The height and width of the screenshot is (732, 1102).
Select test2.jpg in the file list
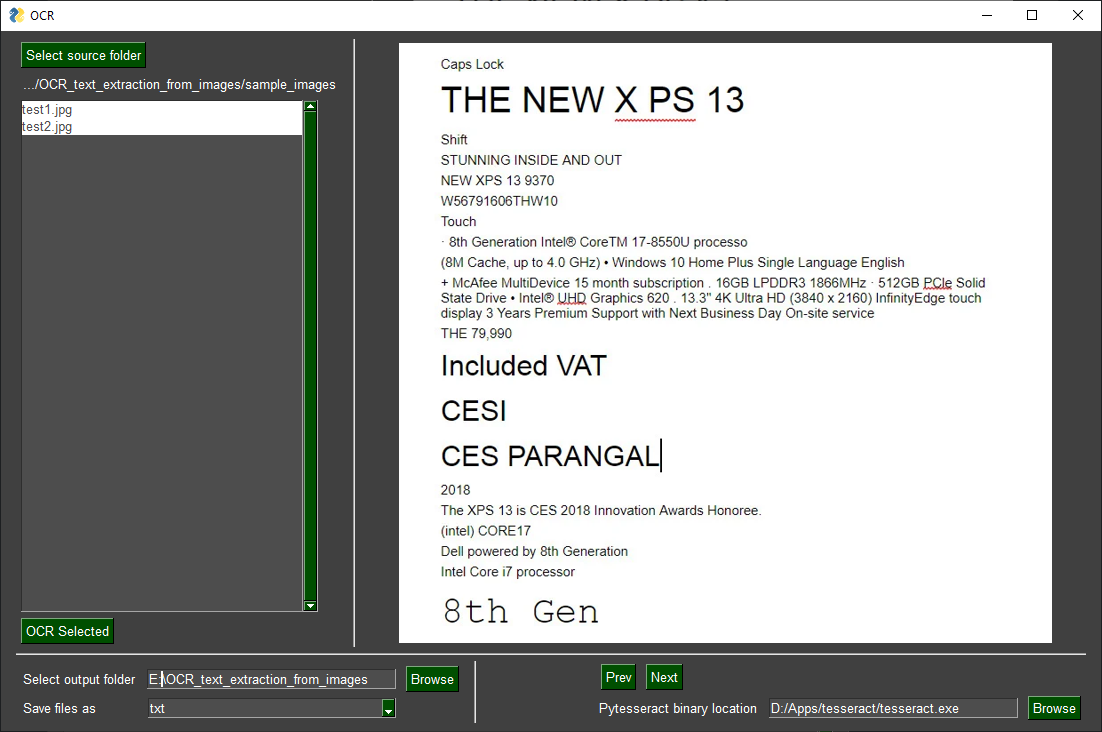162,126
